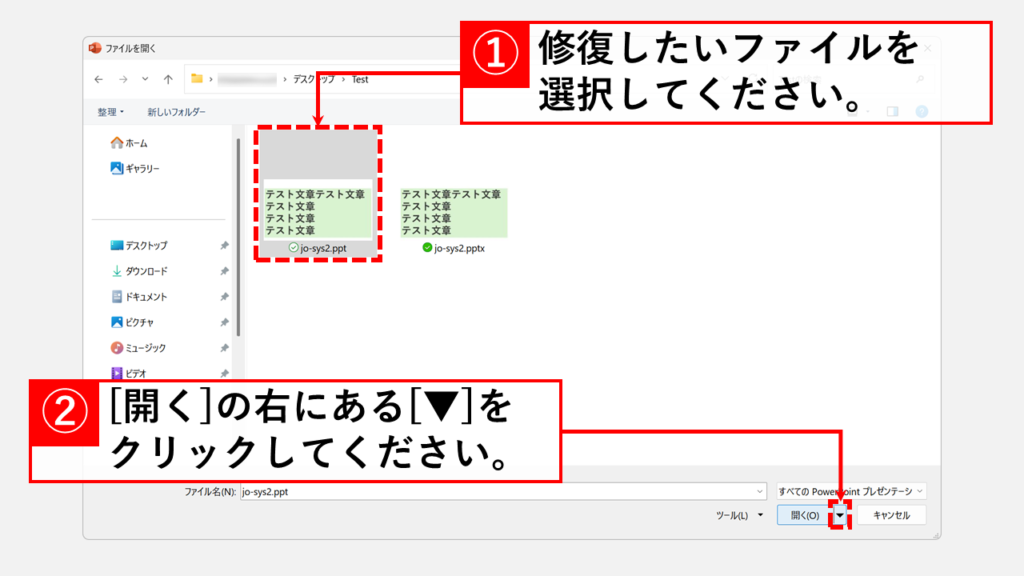Go forward with the right arrow

click(x=123, y=80)
